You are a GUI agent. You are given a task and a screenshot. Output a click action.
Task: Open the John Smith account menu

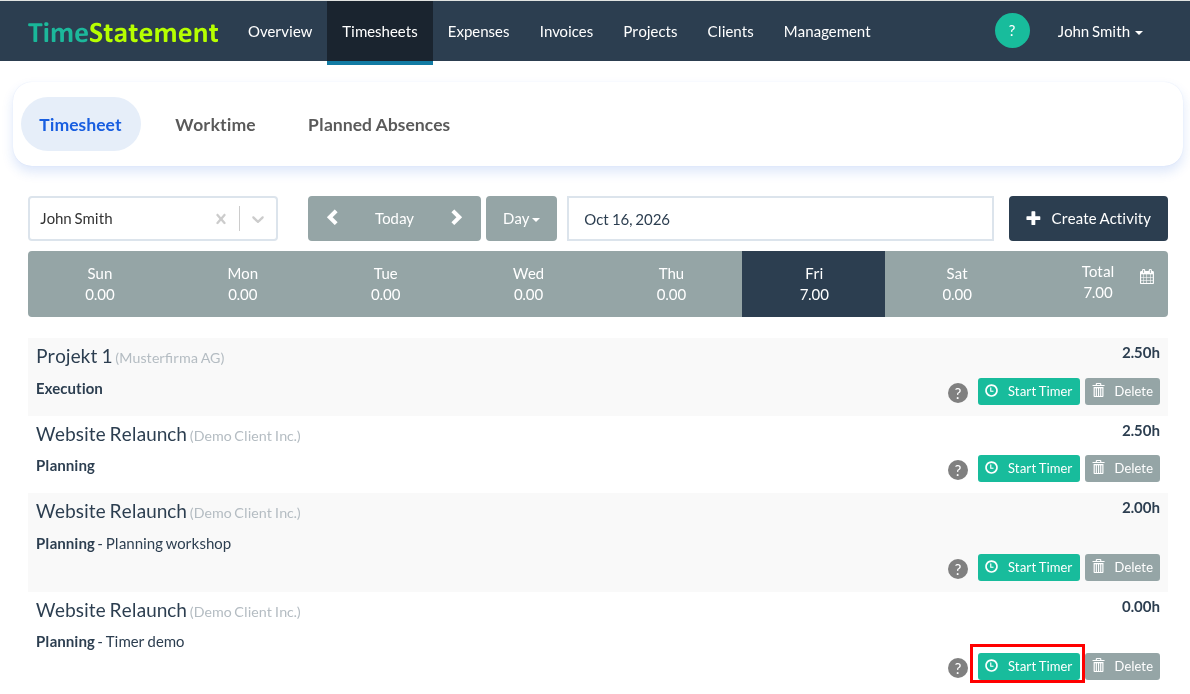1100,31
